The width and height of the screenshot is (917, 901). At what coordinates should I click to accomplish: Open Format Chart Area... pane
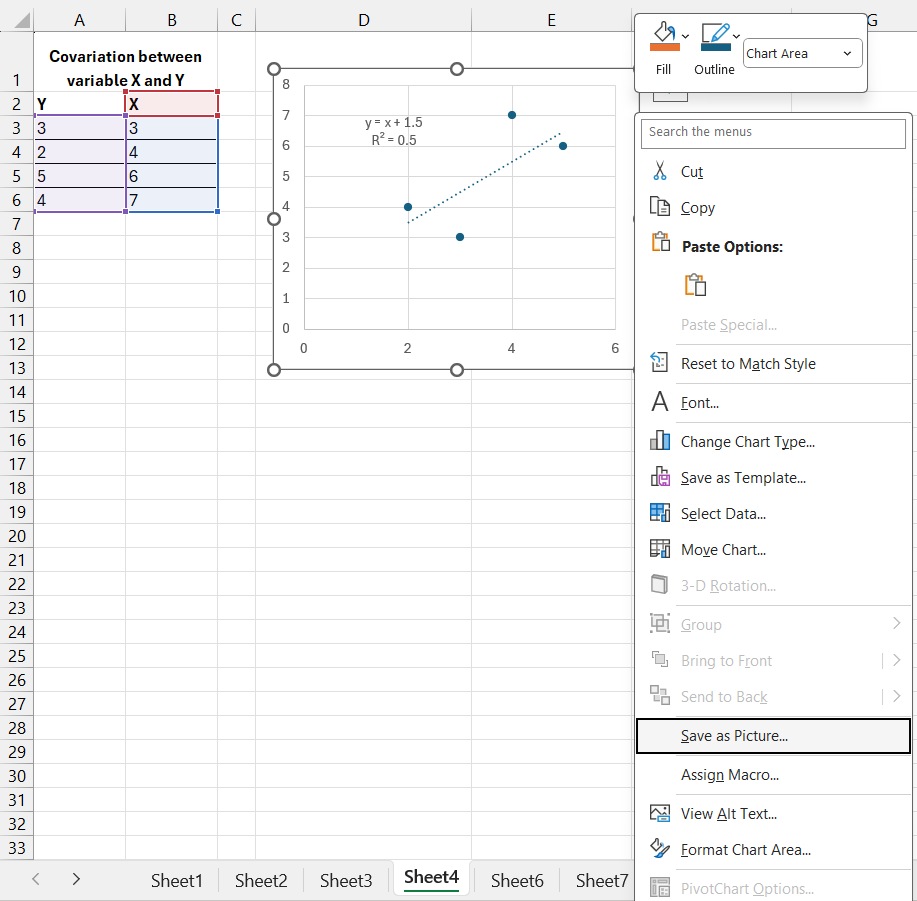tap(746, 850)
